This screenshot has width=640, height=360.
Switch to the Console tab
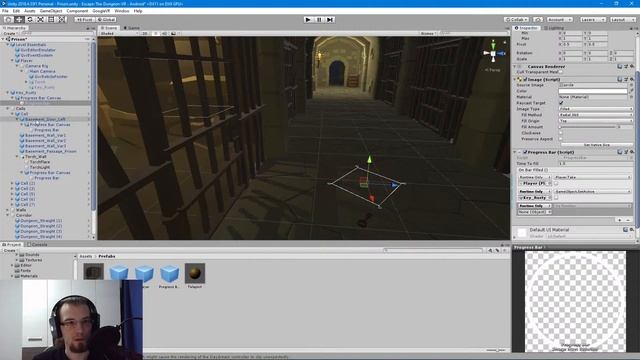pos(38,244)
